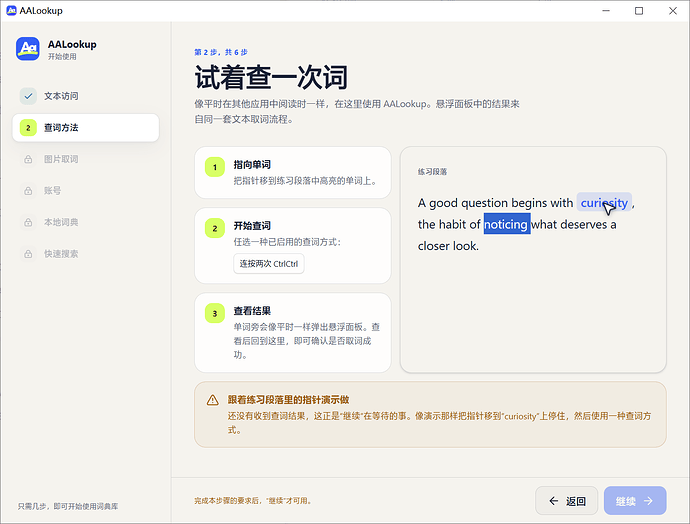Go back with the 返回 button
690x524 pixels.
click(567, 501)
